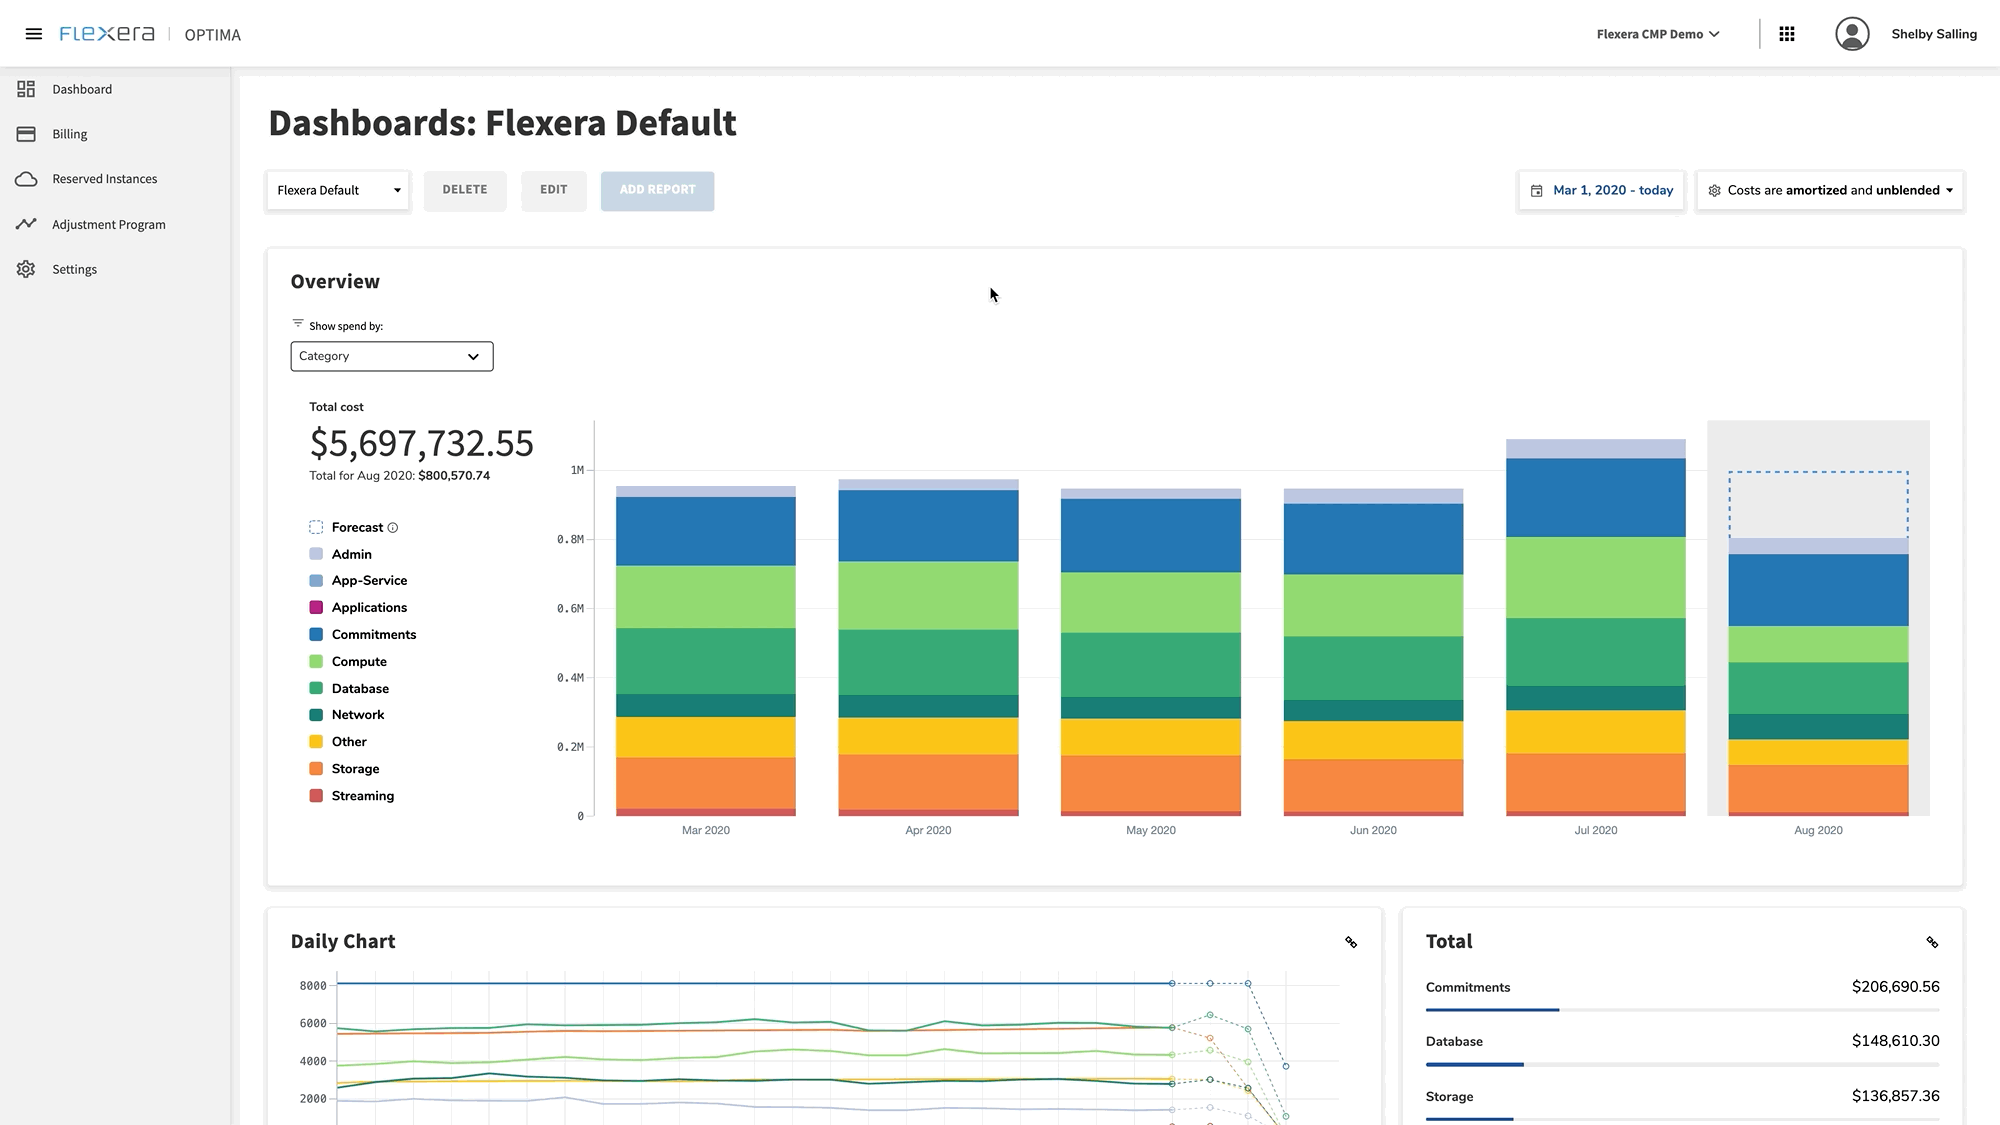Open the amortized and unblended cost dropdown

click(1830, 190)
